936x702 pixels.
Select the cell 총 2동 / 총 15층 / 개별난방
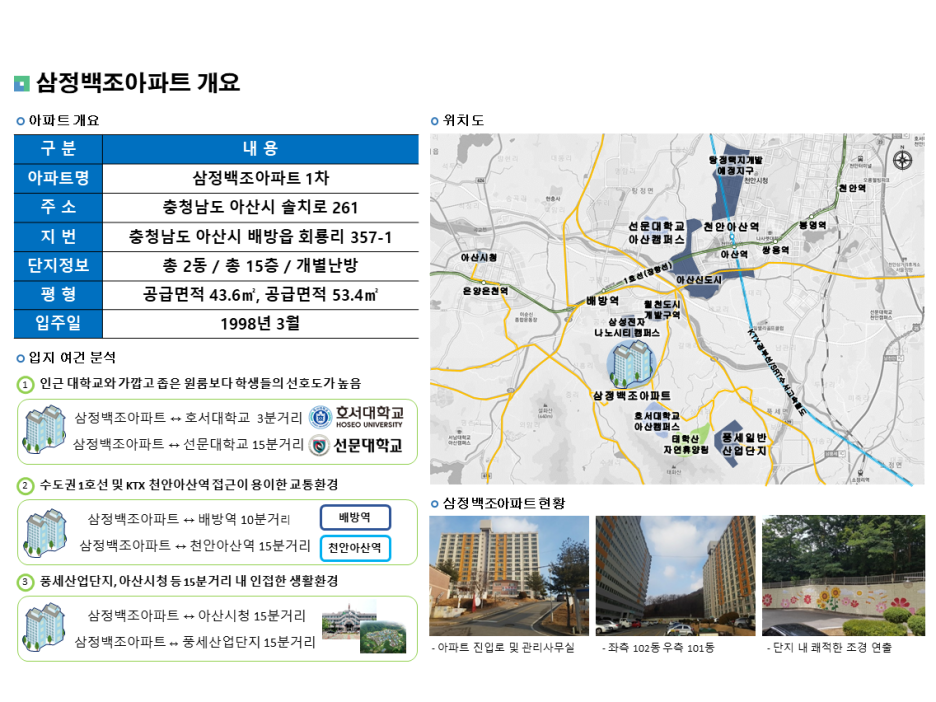pyautogui.click(x=260, y=265)
